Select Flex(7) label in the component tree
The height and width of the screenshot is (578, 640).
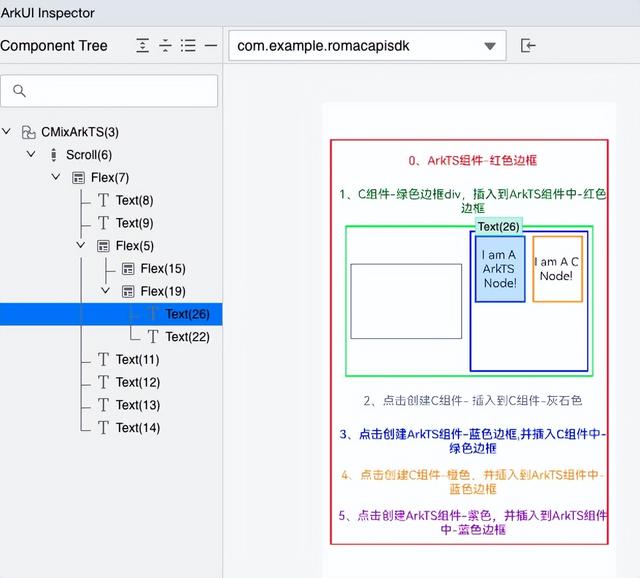click(x=110, y=178)
